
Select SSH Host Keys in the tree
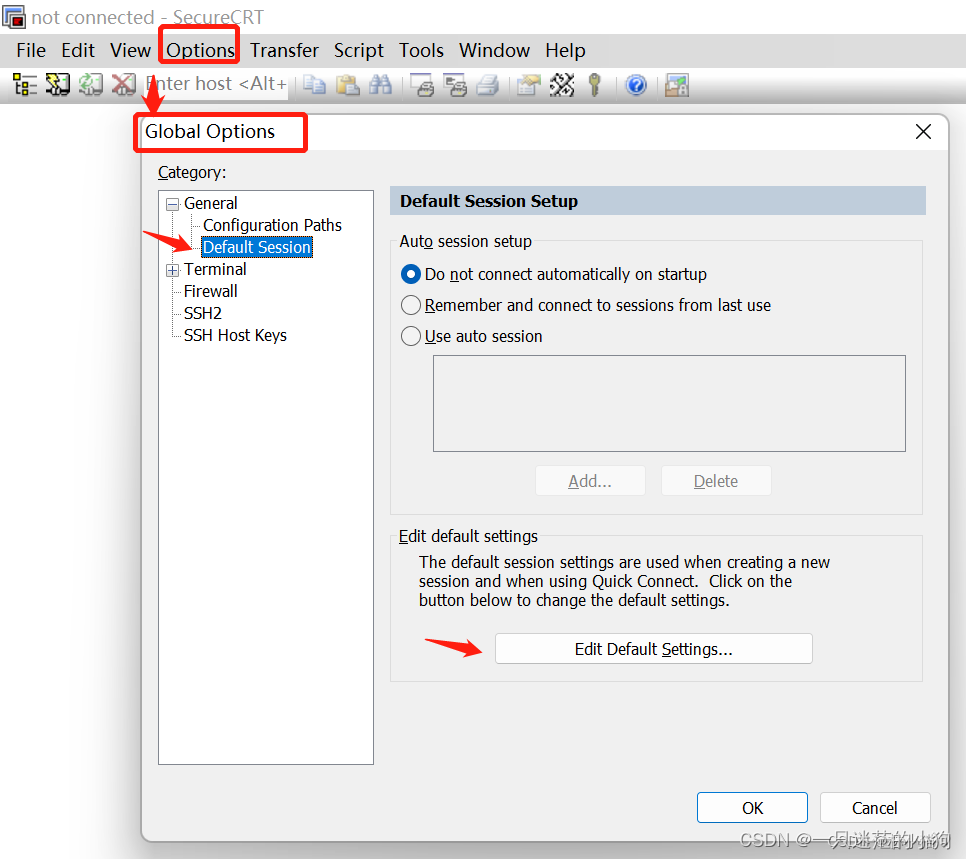coord(235,335)
